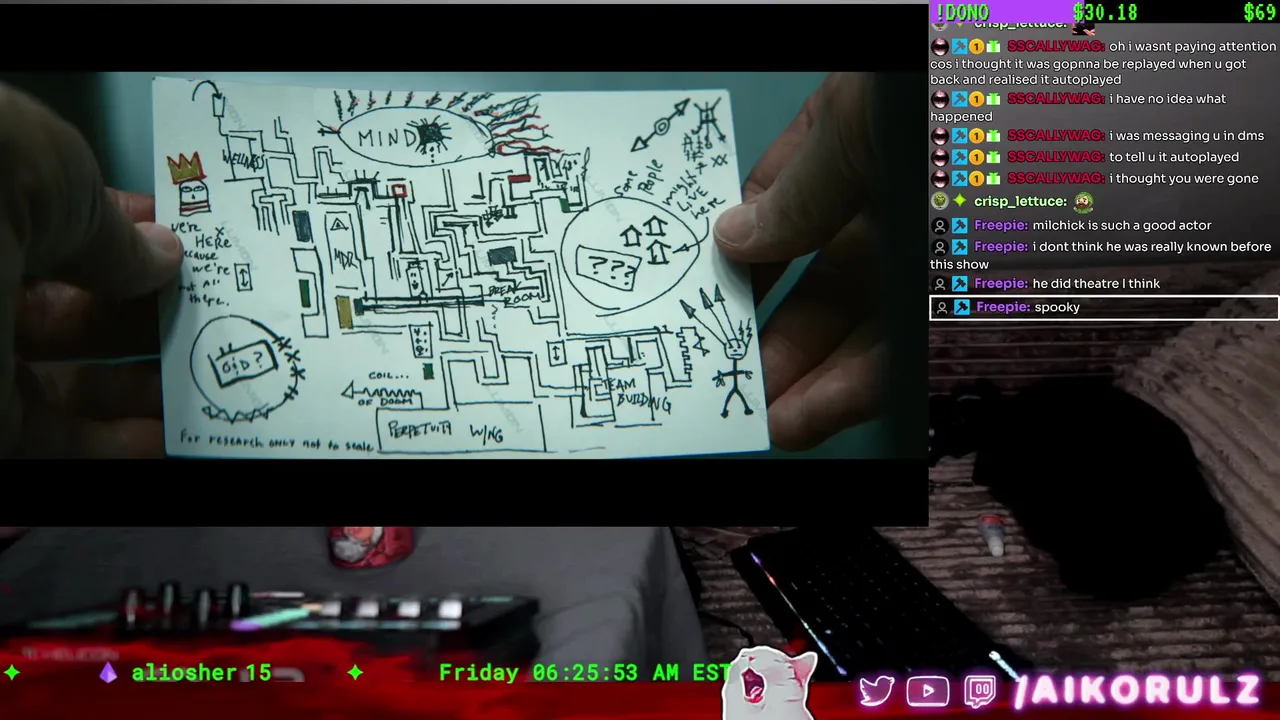Image resolution: width=1280 pixels, height=720 pixels.
Task: Click the purple bits gem next to aliosher
Action: click(108, 673)
